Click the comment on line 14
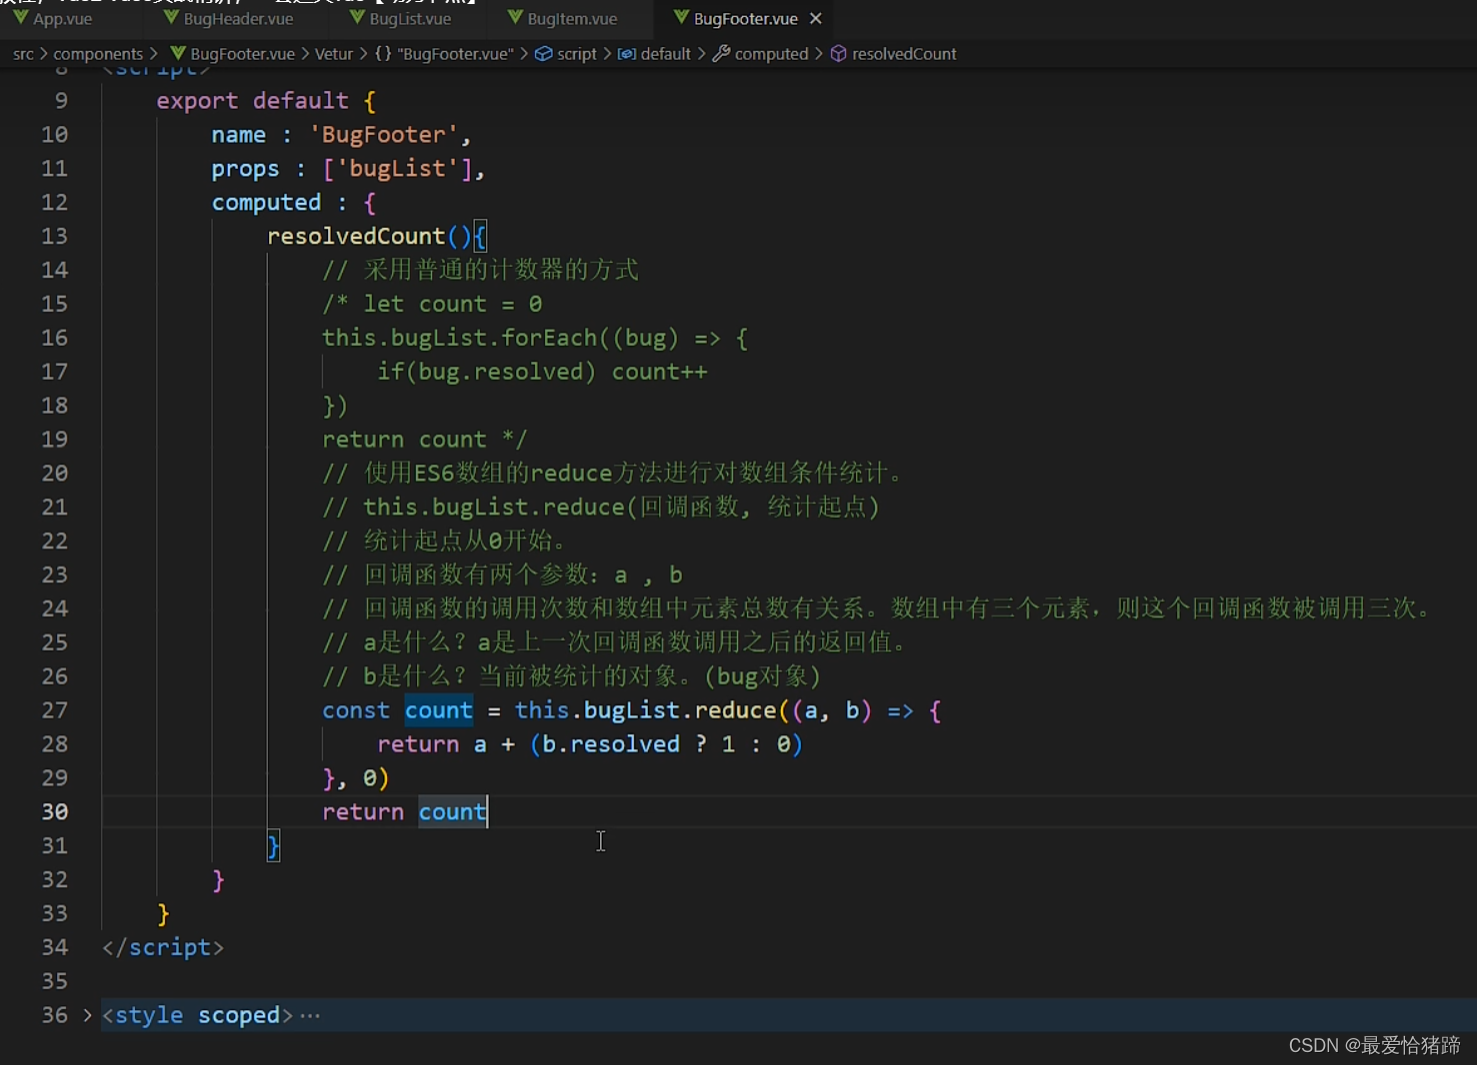The image size is (1477, 1065). click(480, 270)
